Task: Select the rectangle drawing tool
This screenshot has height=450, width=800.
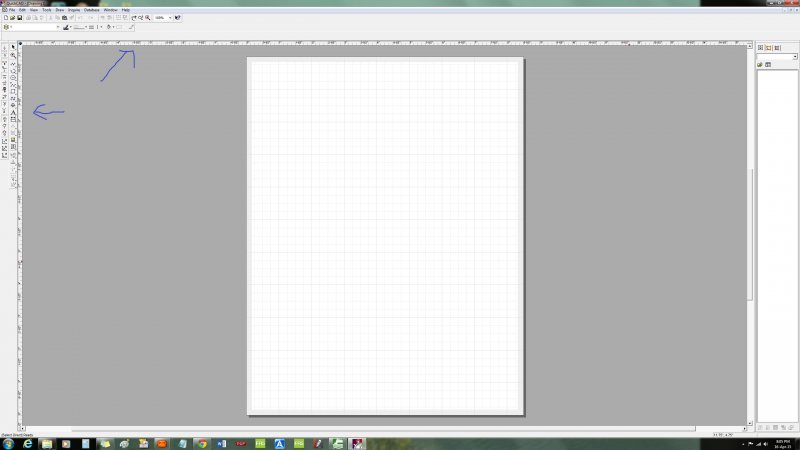Action: pos(13,91)
